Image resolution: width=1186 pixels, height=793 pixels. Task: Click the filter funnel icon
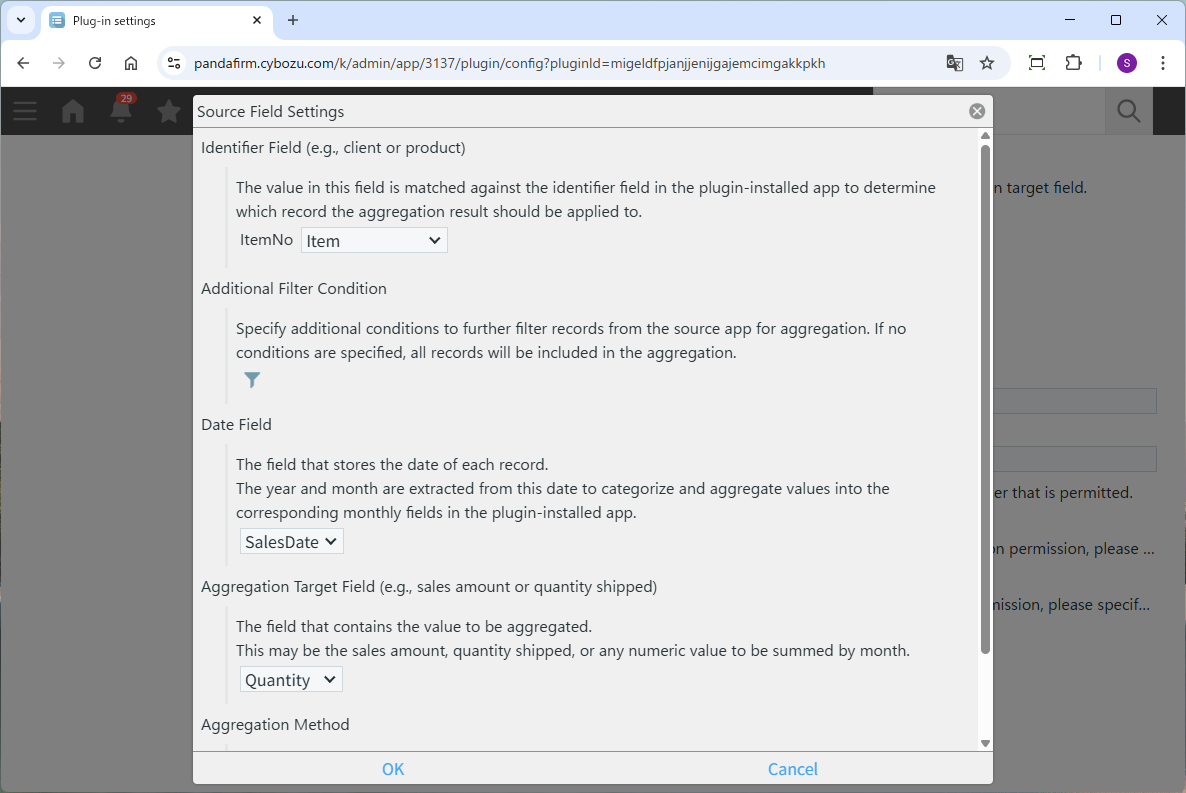coord(252,380)
